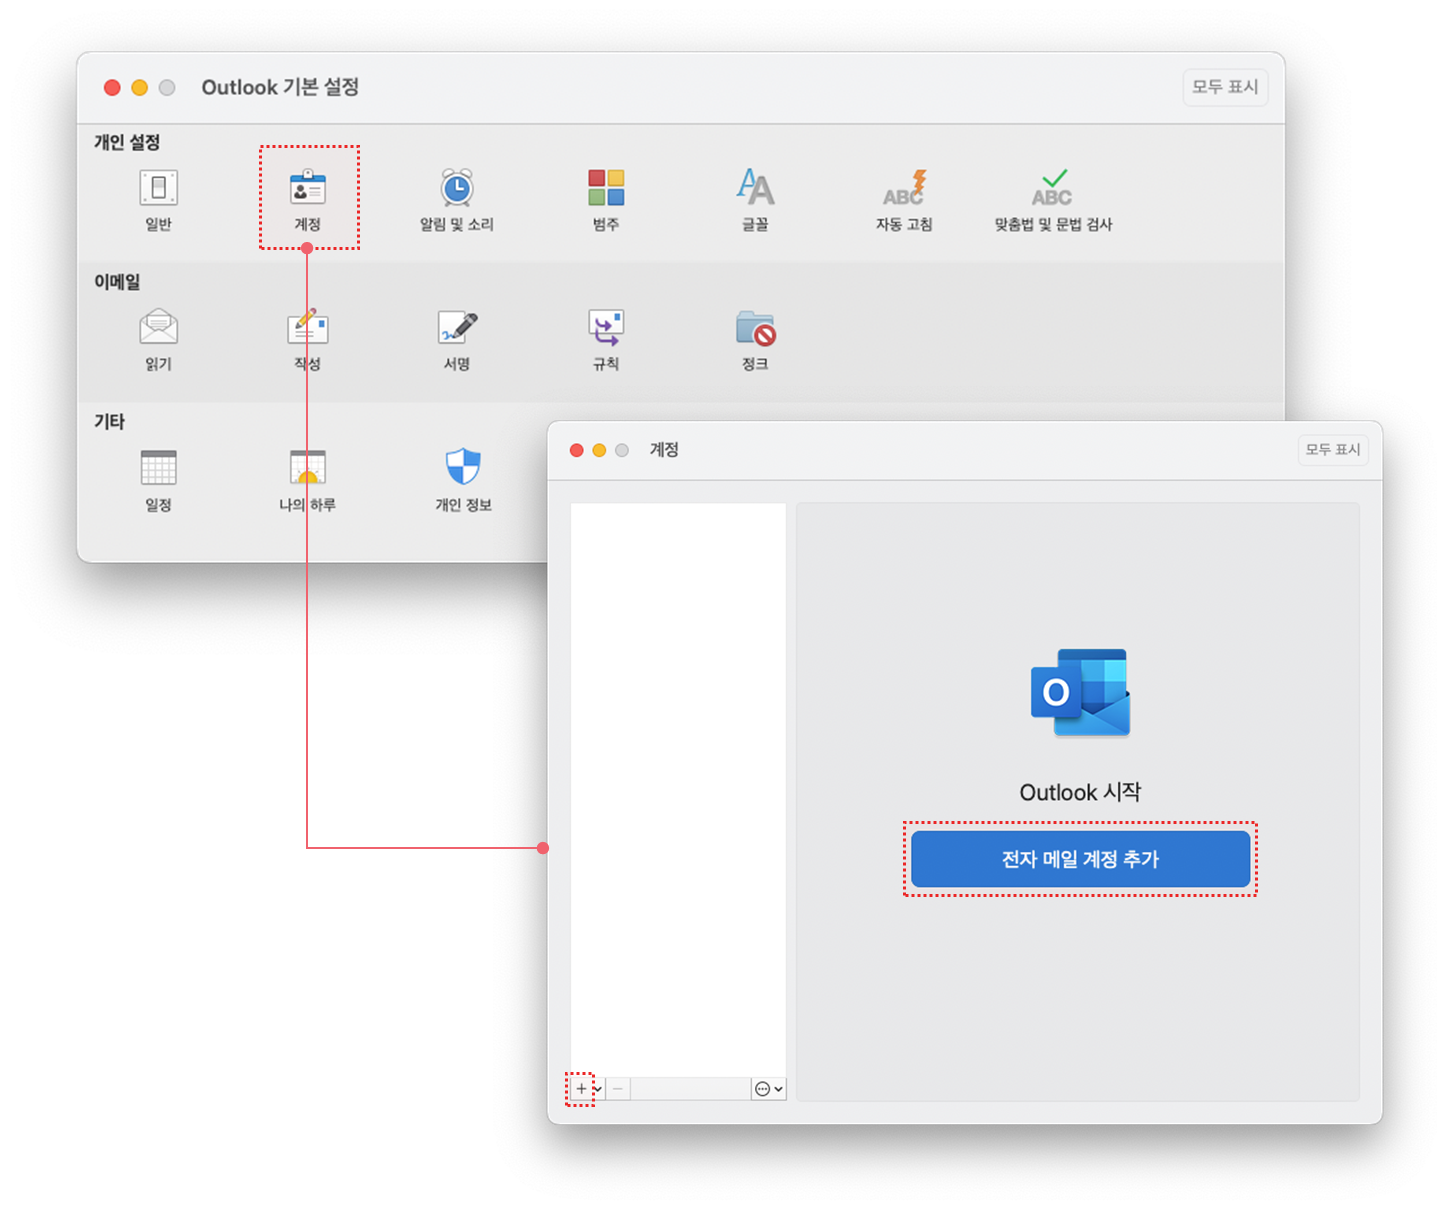Open the 글꼴 (Fonts) preferences icon
1446x1208 pixels.
(x=755, y=189)
